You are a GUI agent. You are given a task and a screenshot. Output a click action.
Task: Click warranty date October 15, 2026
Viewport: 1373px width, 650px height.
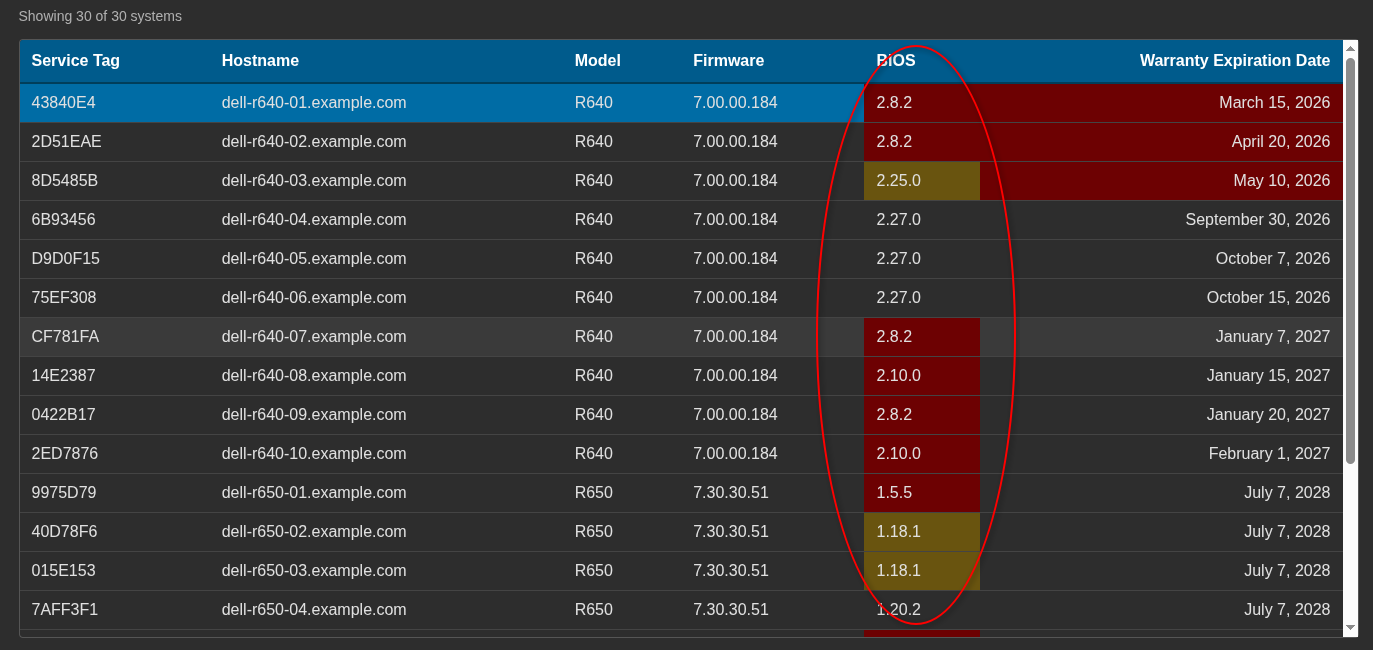point(1269,298)
